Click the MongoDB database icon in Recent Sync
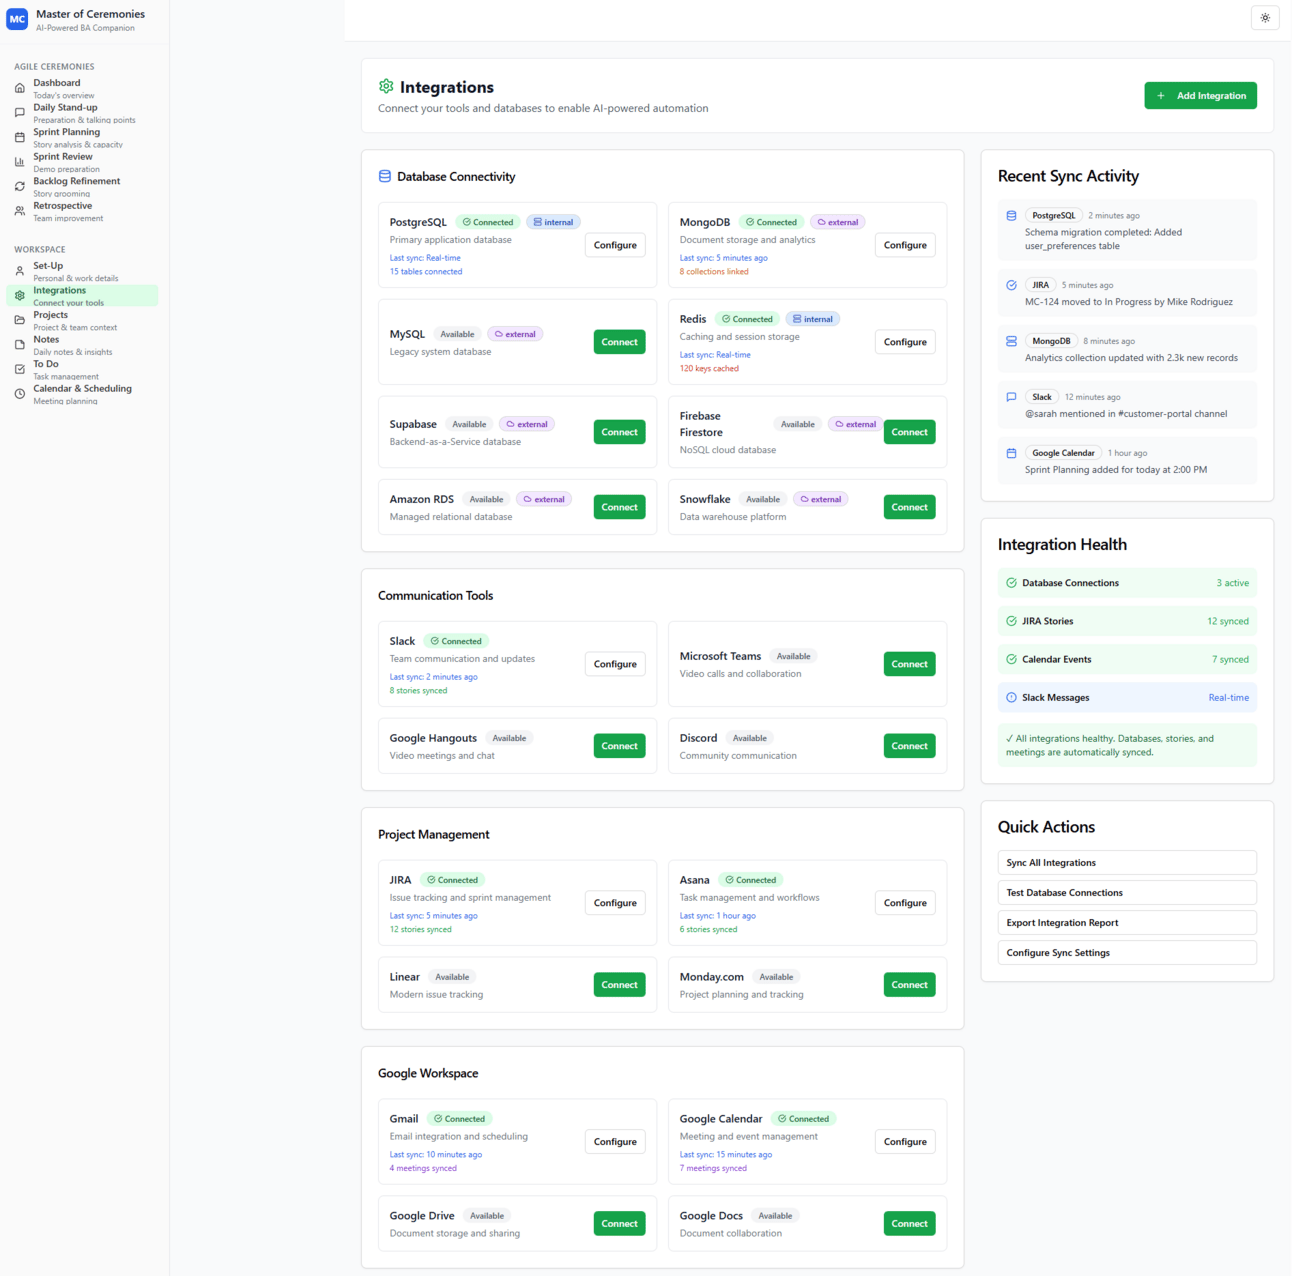Image resolution: width=1292 pixels, height=1276 pixels. point(1011,341)
